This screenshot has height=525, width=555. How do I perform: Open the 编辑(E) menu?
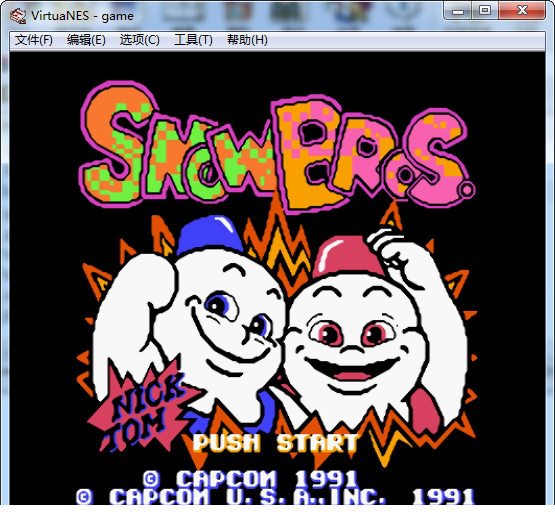tap(86, 40)
